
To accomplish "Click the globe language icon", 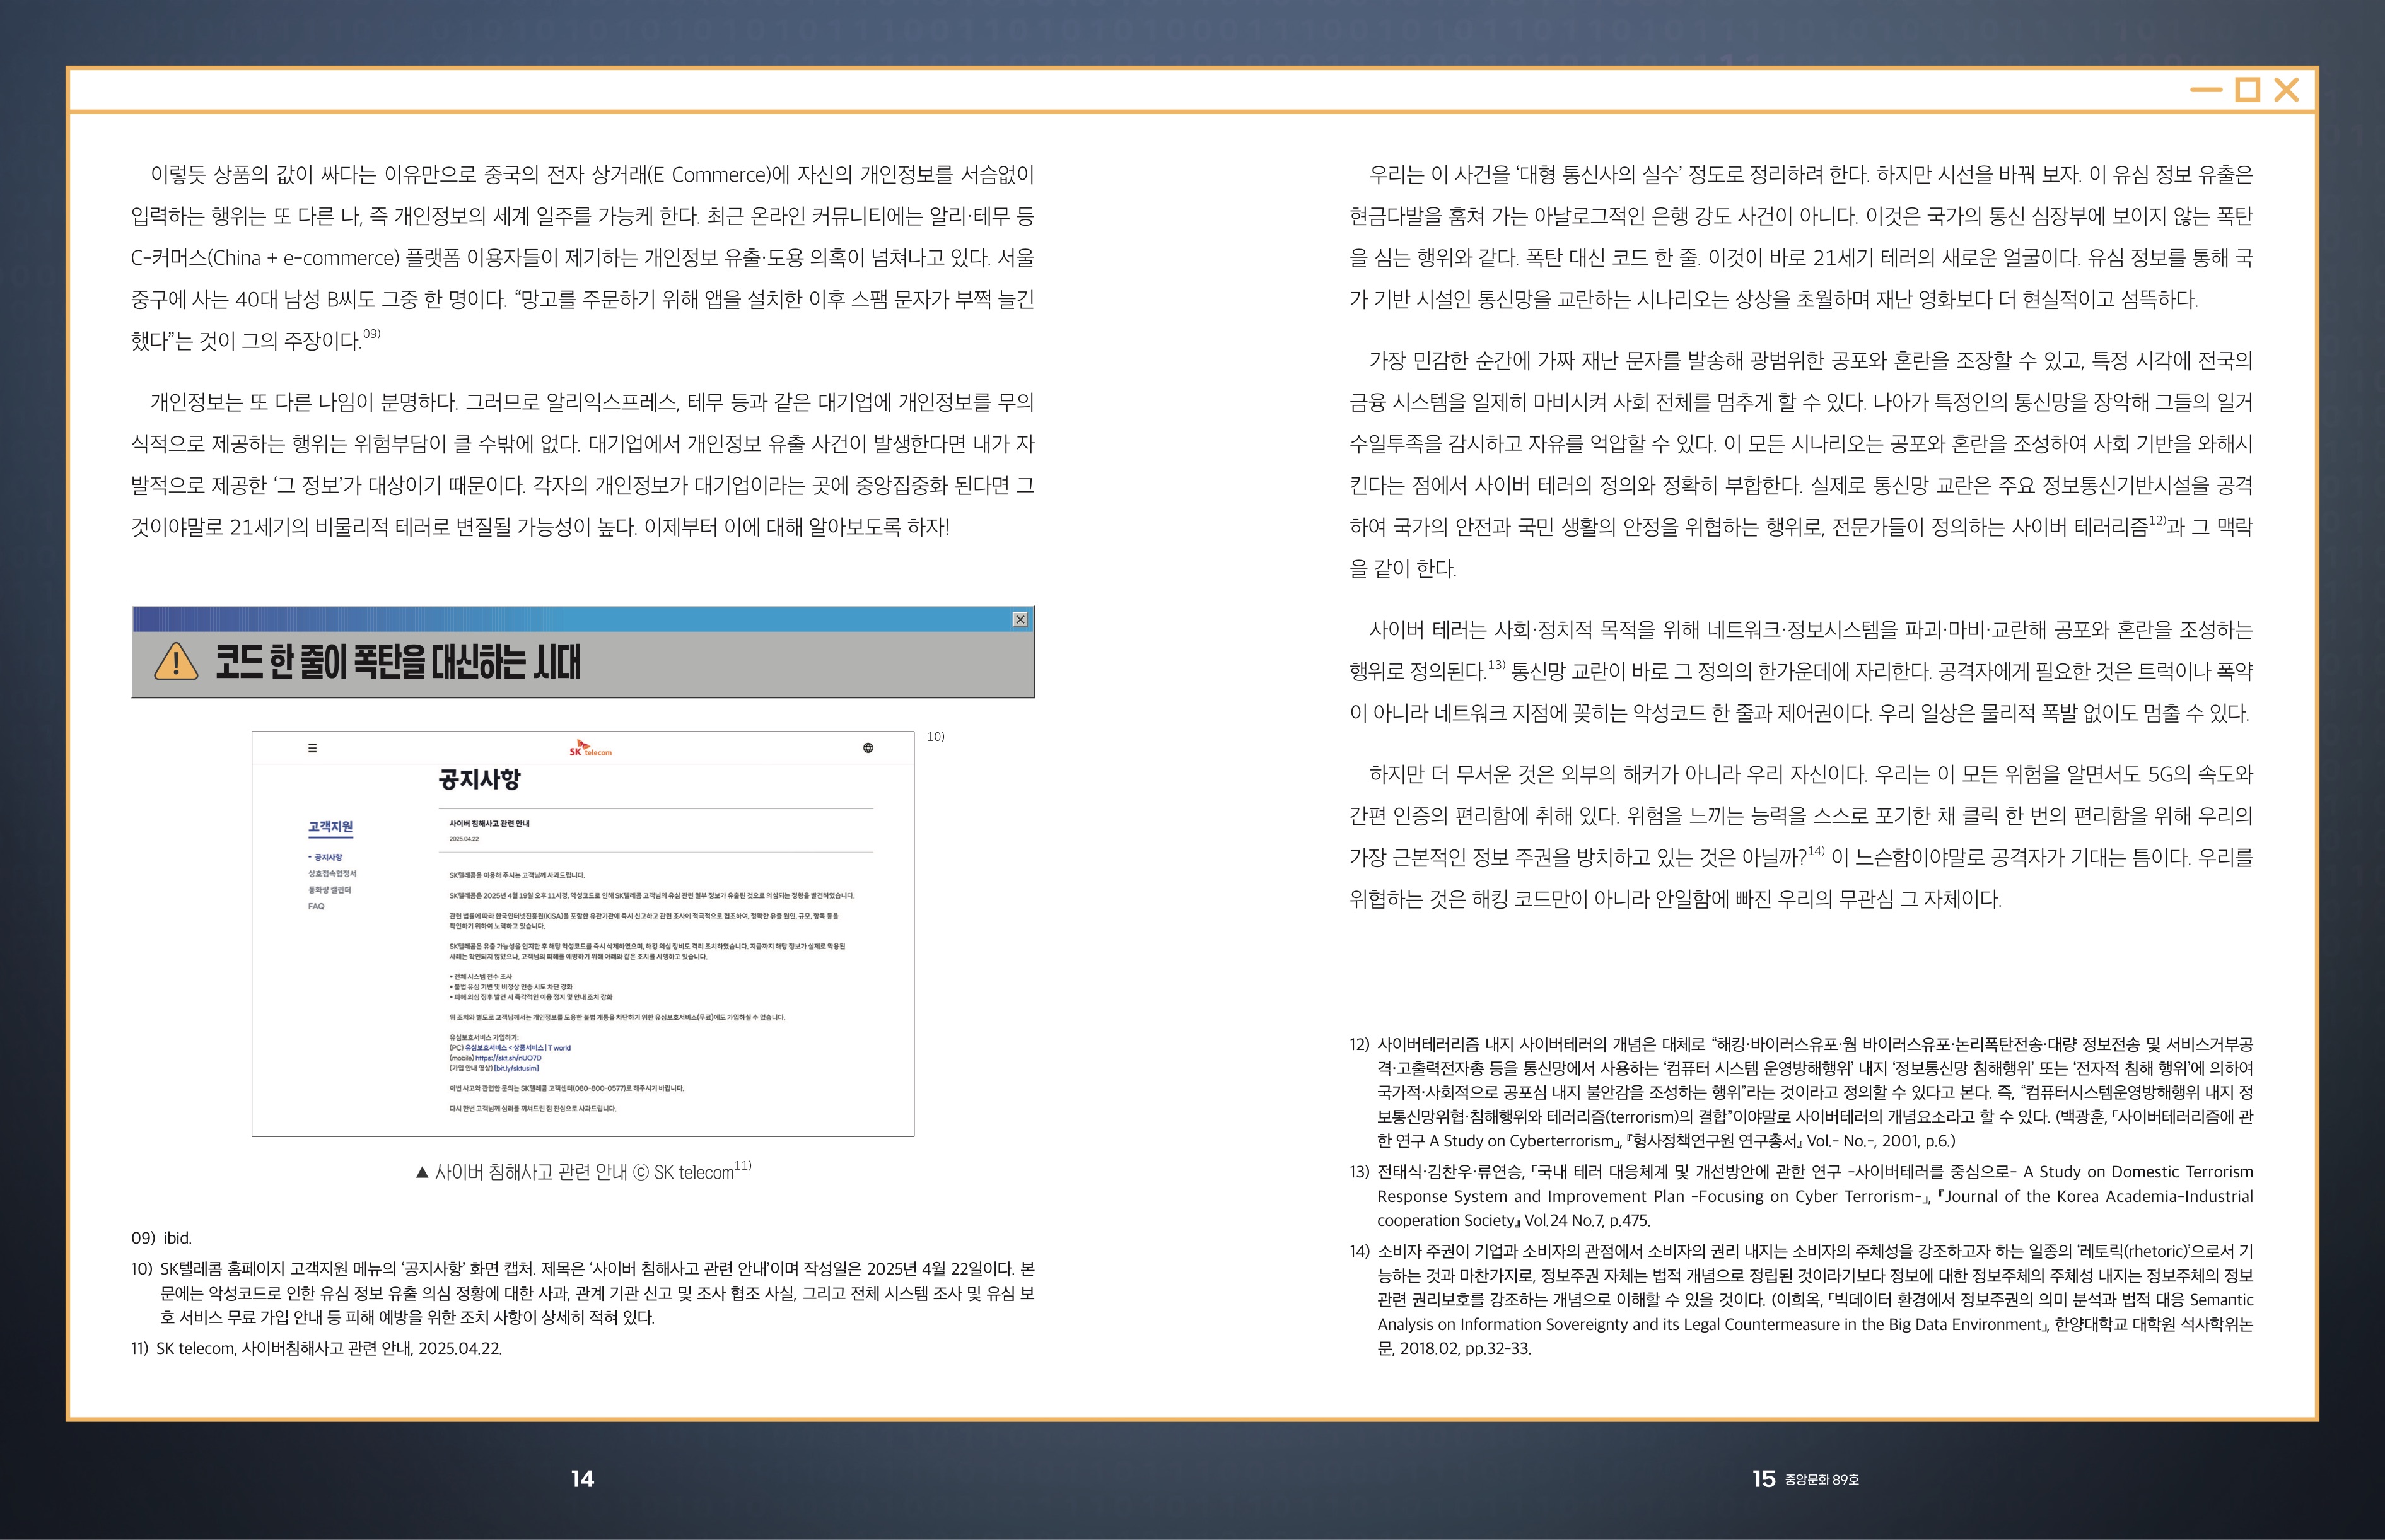I will pos(868,748).
